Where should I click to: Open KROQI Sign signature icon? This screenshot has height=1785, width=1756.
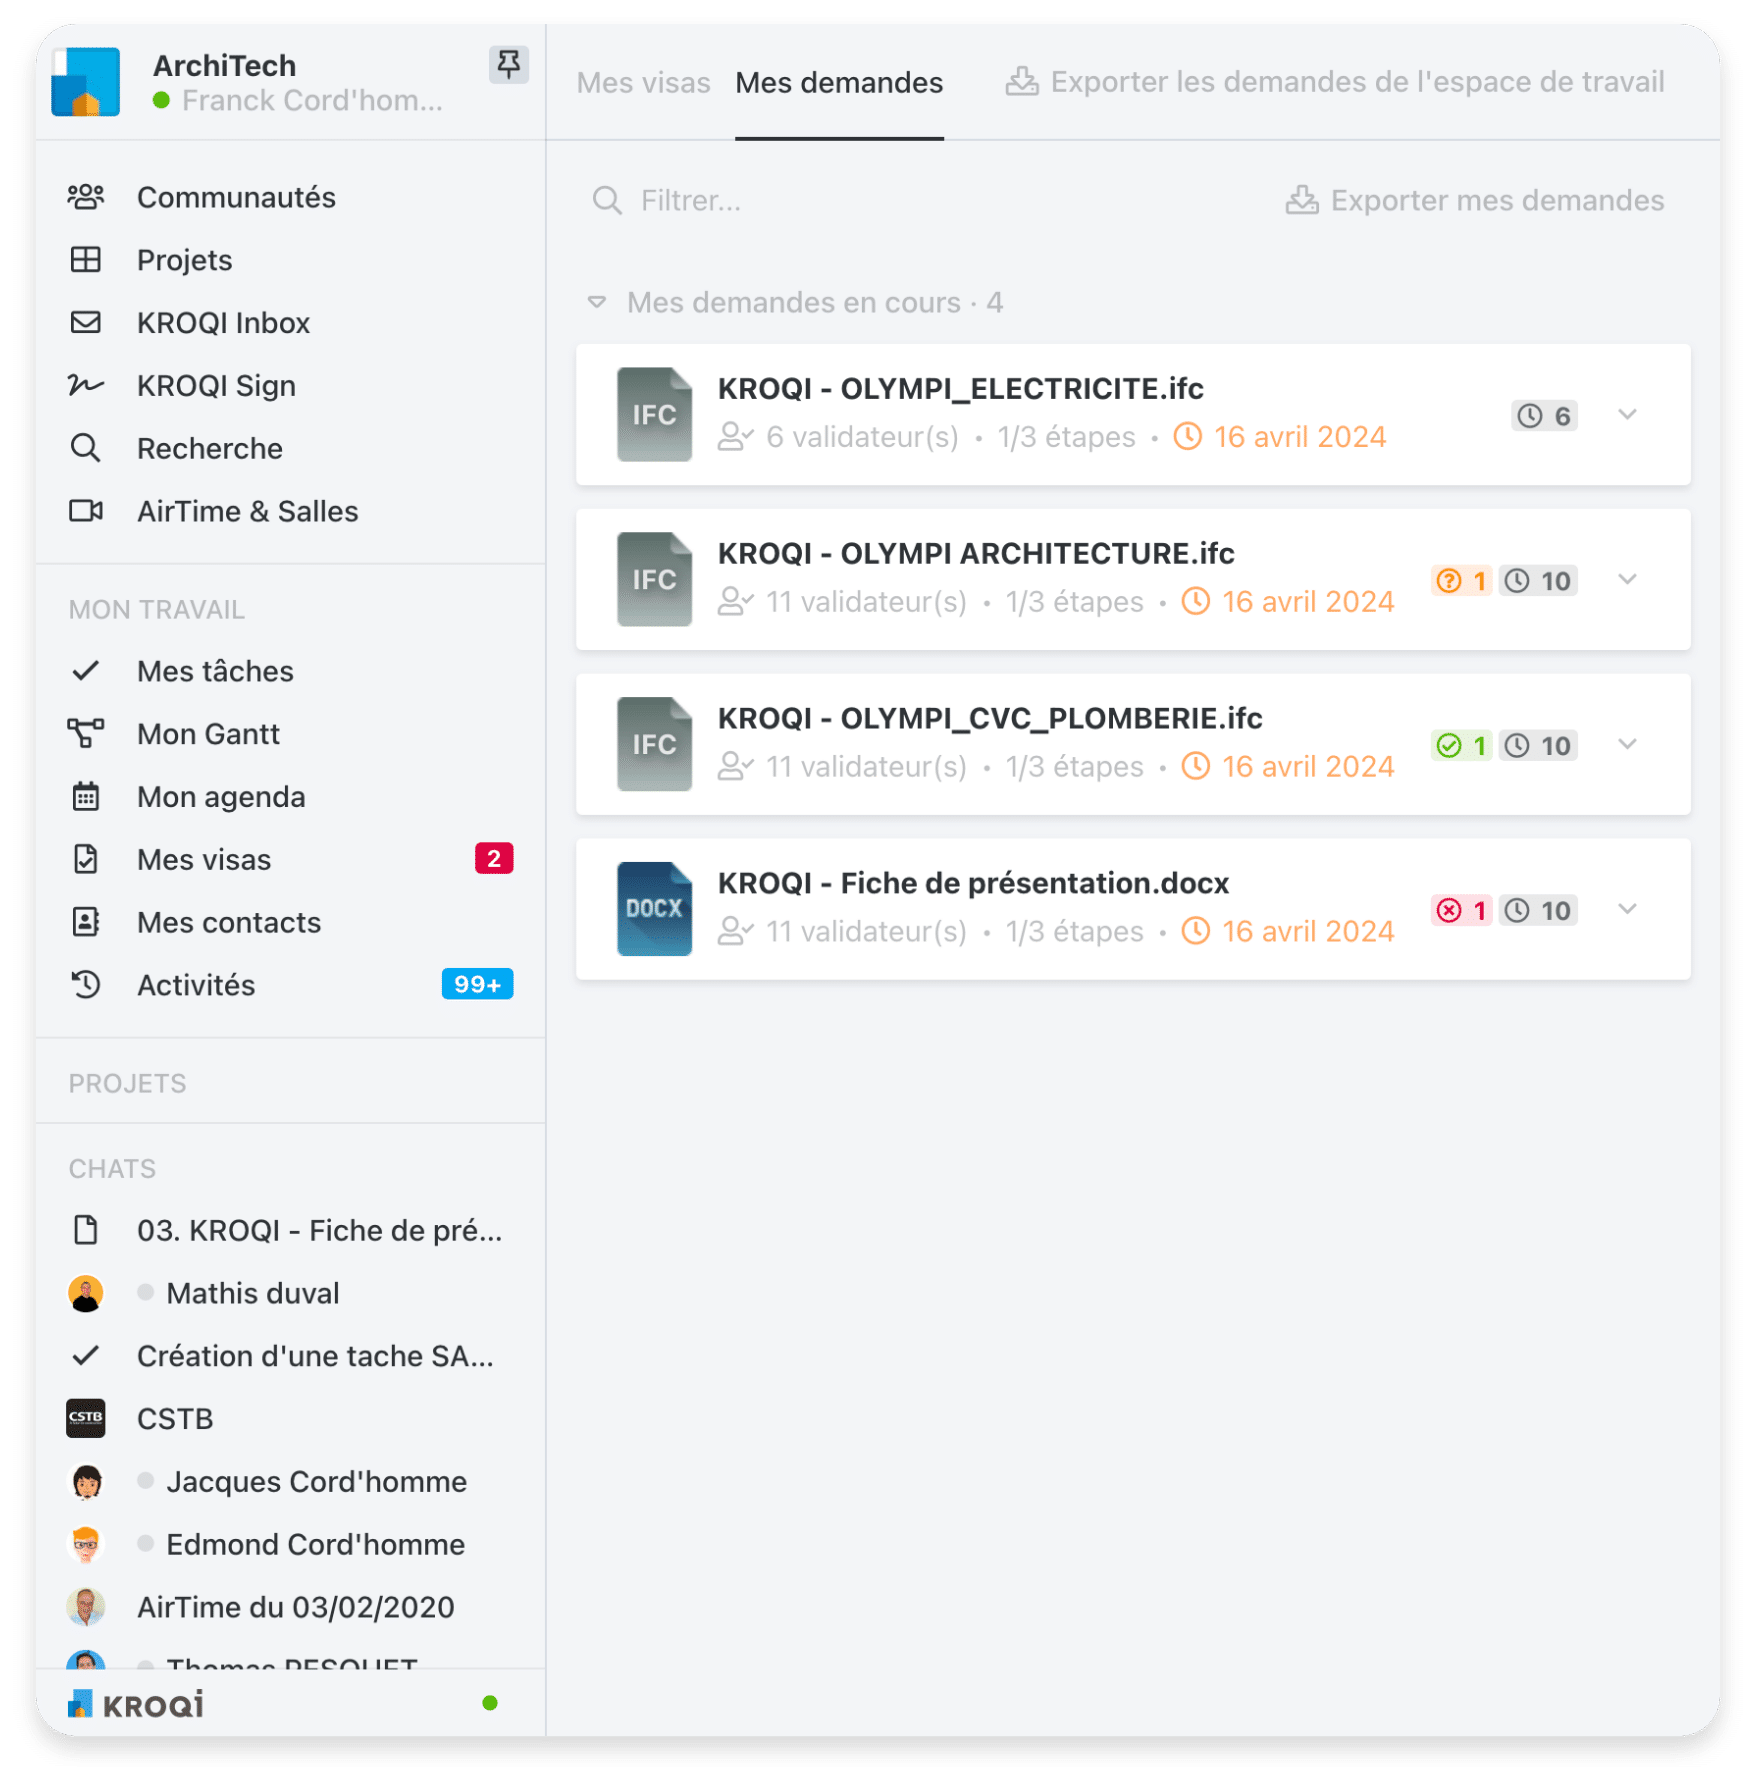point(86,385)
